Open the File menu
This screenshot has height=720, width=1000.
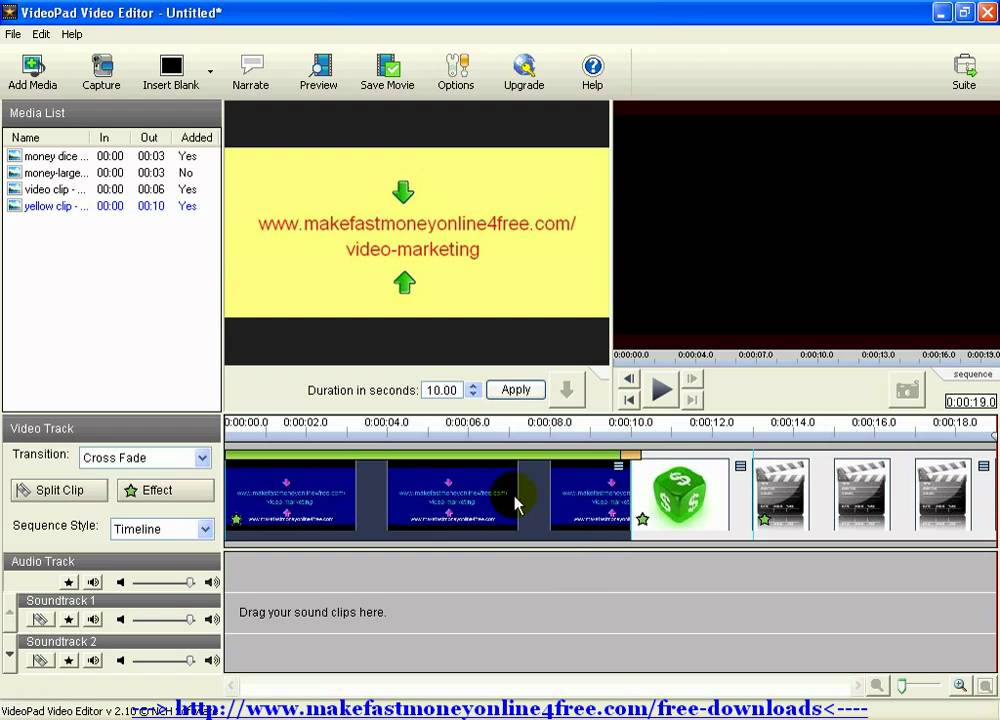click(x=13, y=34)
